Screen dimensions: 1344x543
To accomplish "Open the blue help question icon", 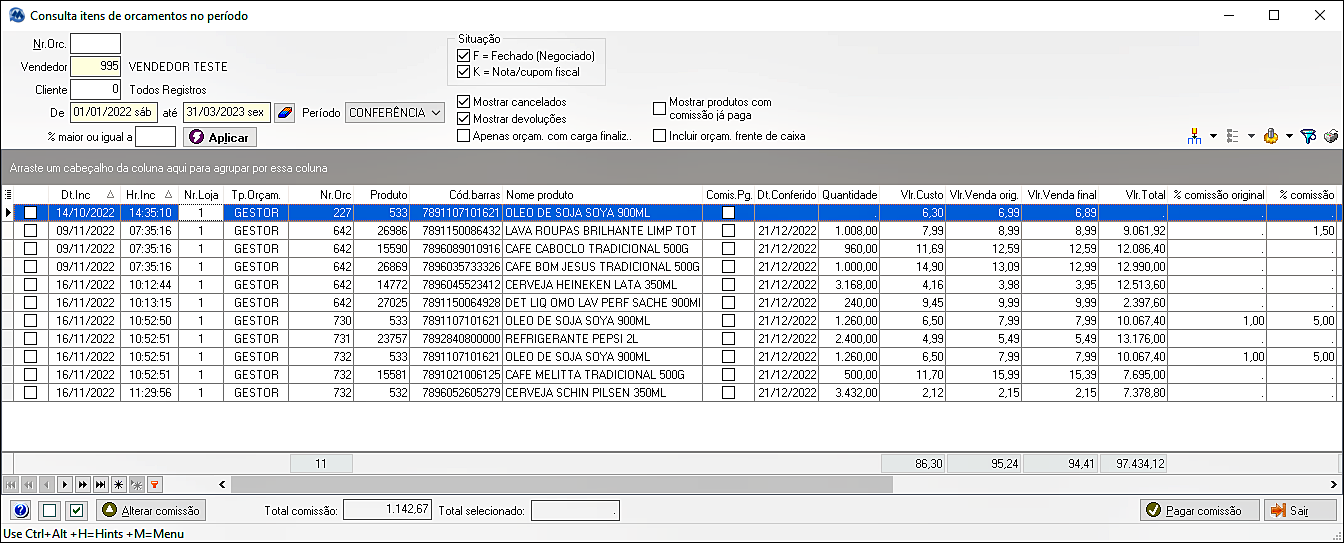I will [21, 510].
